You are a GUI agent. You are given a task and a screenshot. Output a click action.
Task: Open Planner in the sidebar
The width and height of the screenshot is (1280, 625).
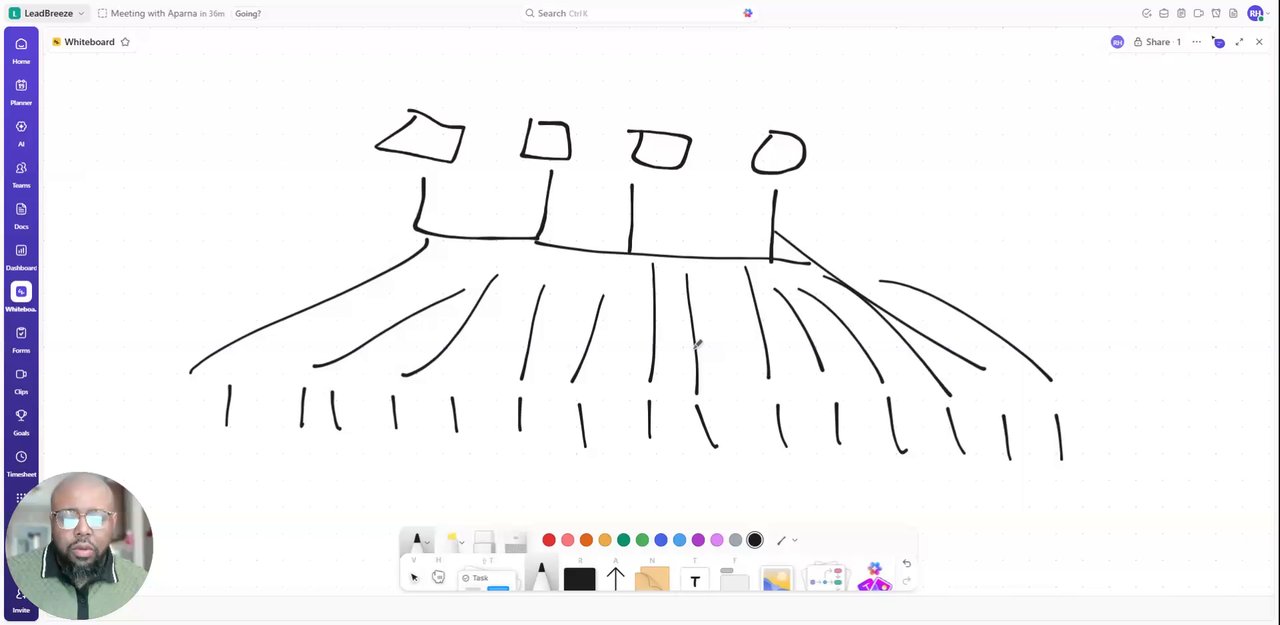[x=21, y=91]
